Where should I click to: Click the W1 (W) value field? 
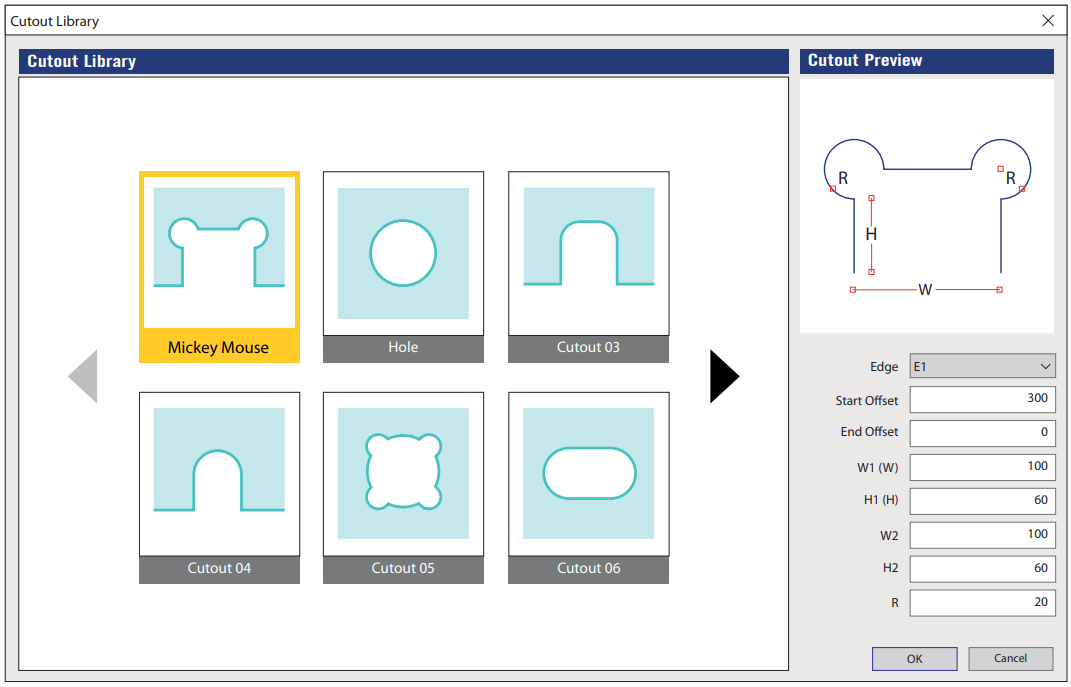(x=982, y=467)
